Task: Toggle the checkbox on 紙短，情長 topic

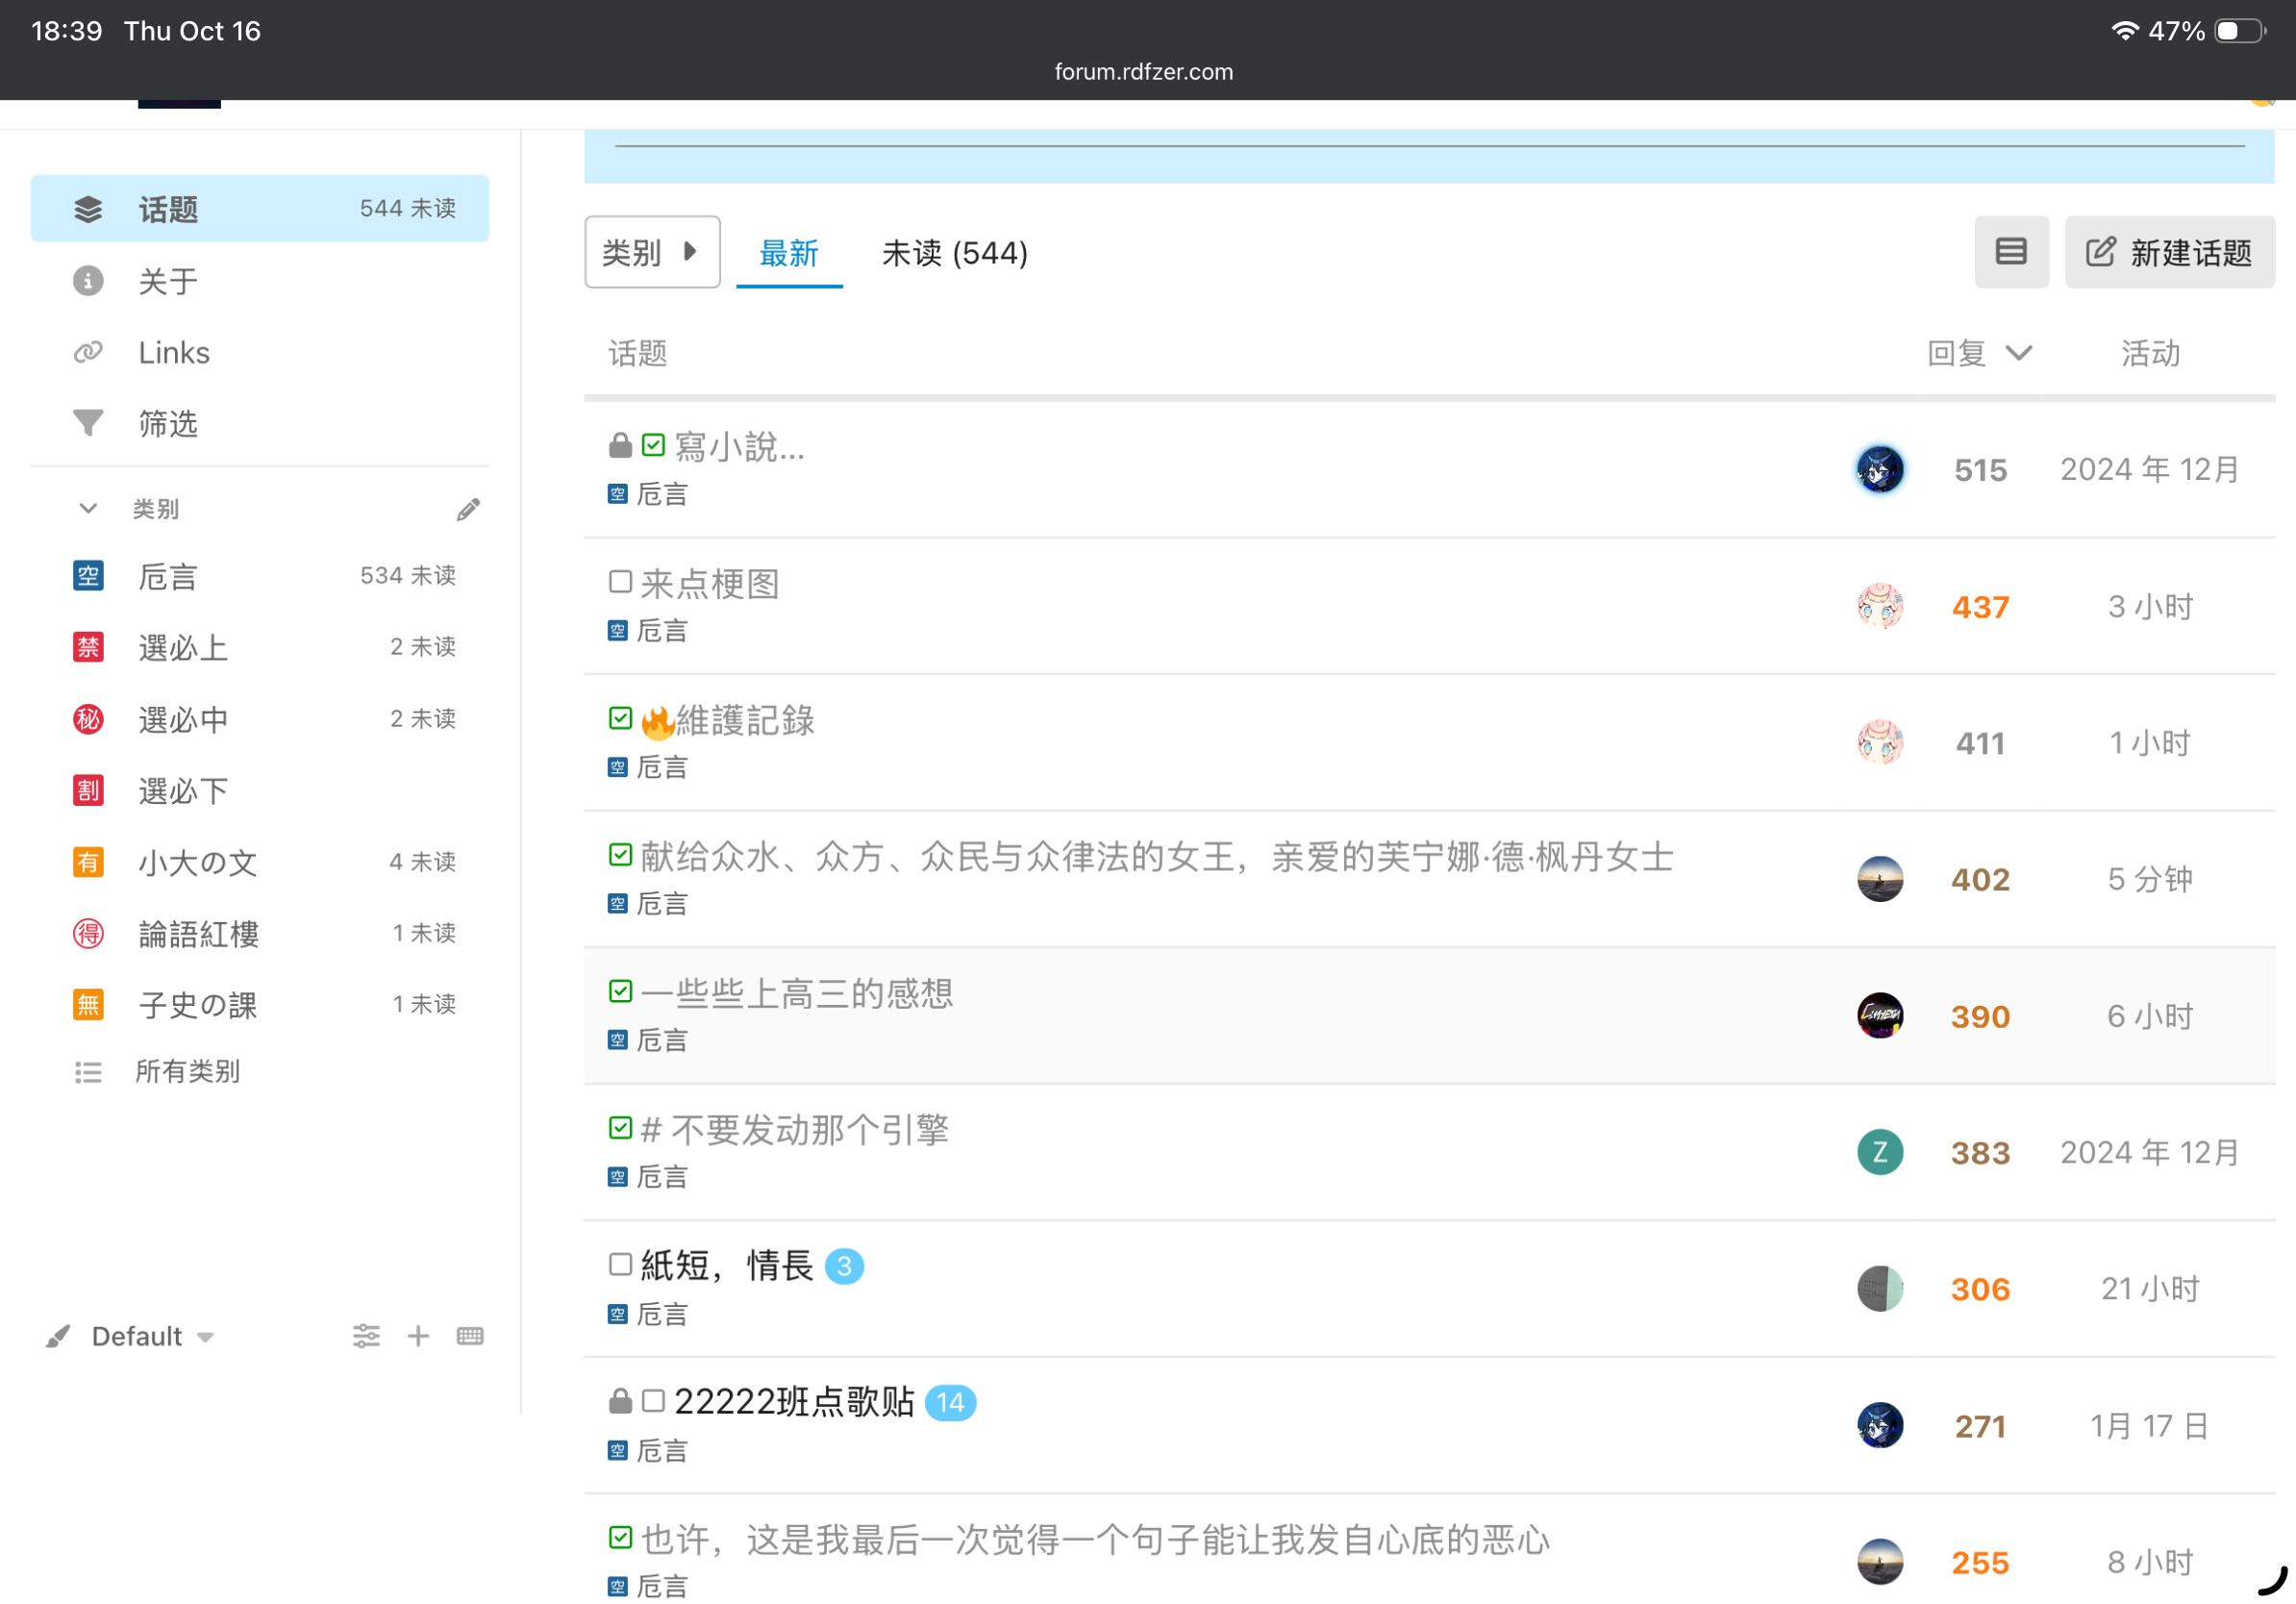Action: click(x=620, y=1265)
